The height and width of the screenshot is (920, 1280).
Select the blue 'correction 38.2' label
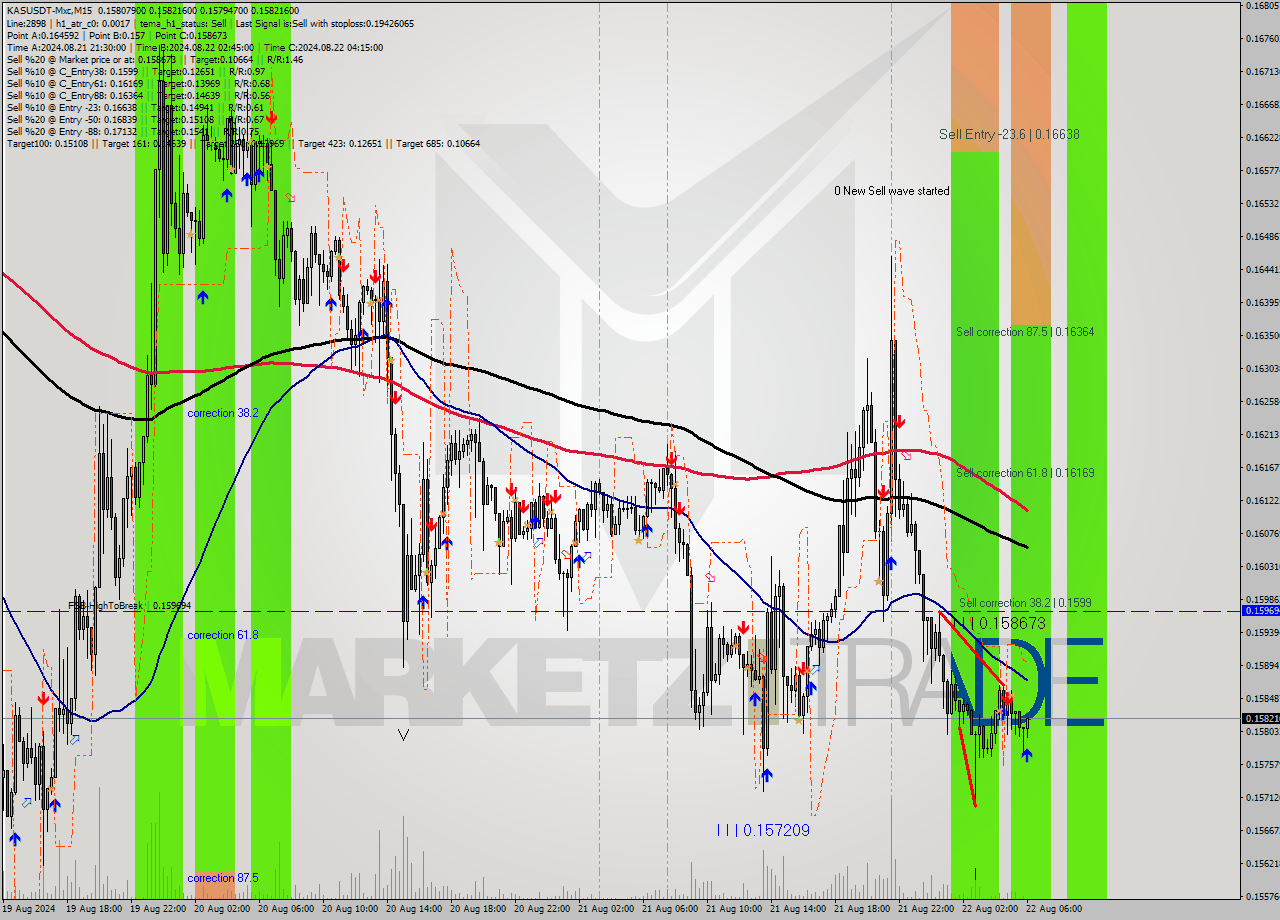pos(223,413)
